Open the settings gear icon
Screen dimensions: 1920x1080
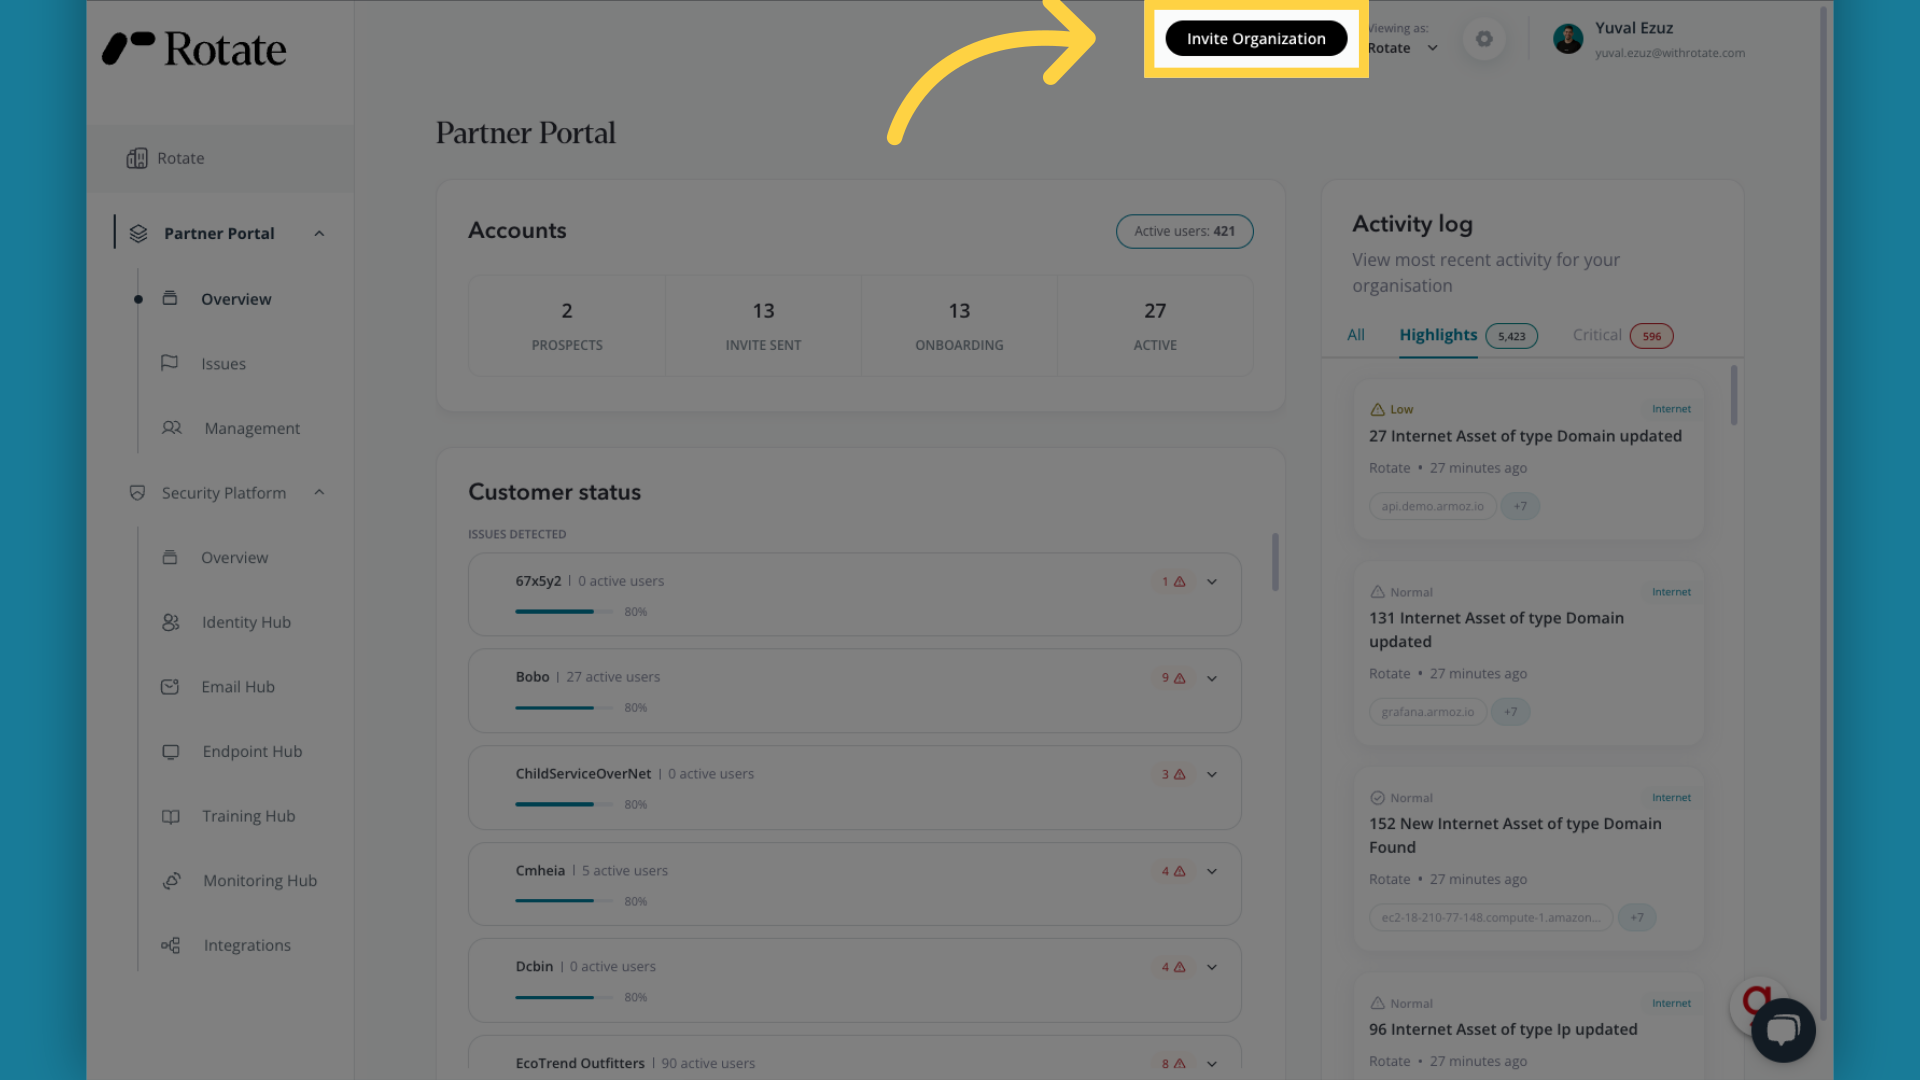[1484, 39]
